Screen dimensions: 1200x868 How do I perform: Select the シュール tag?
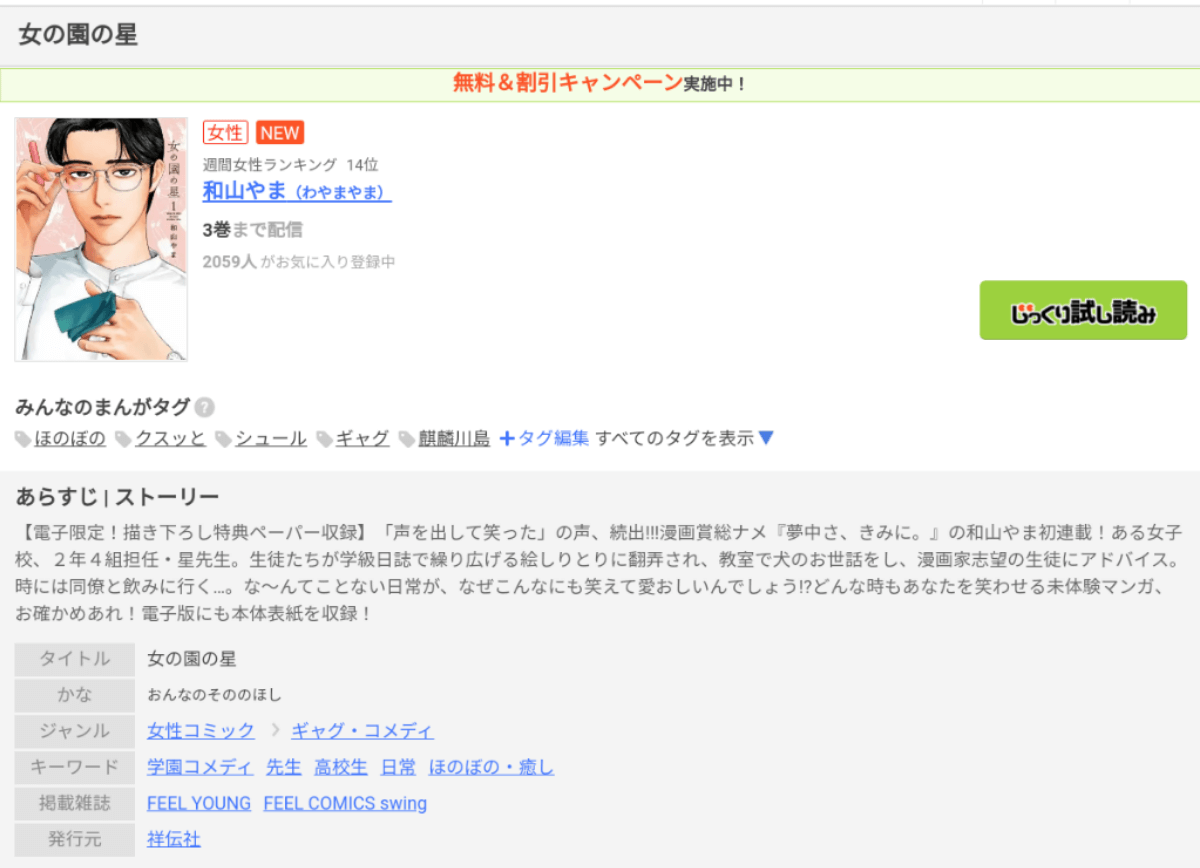click(271, 438)
